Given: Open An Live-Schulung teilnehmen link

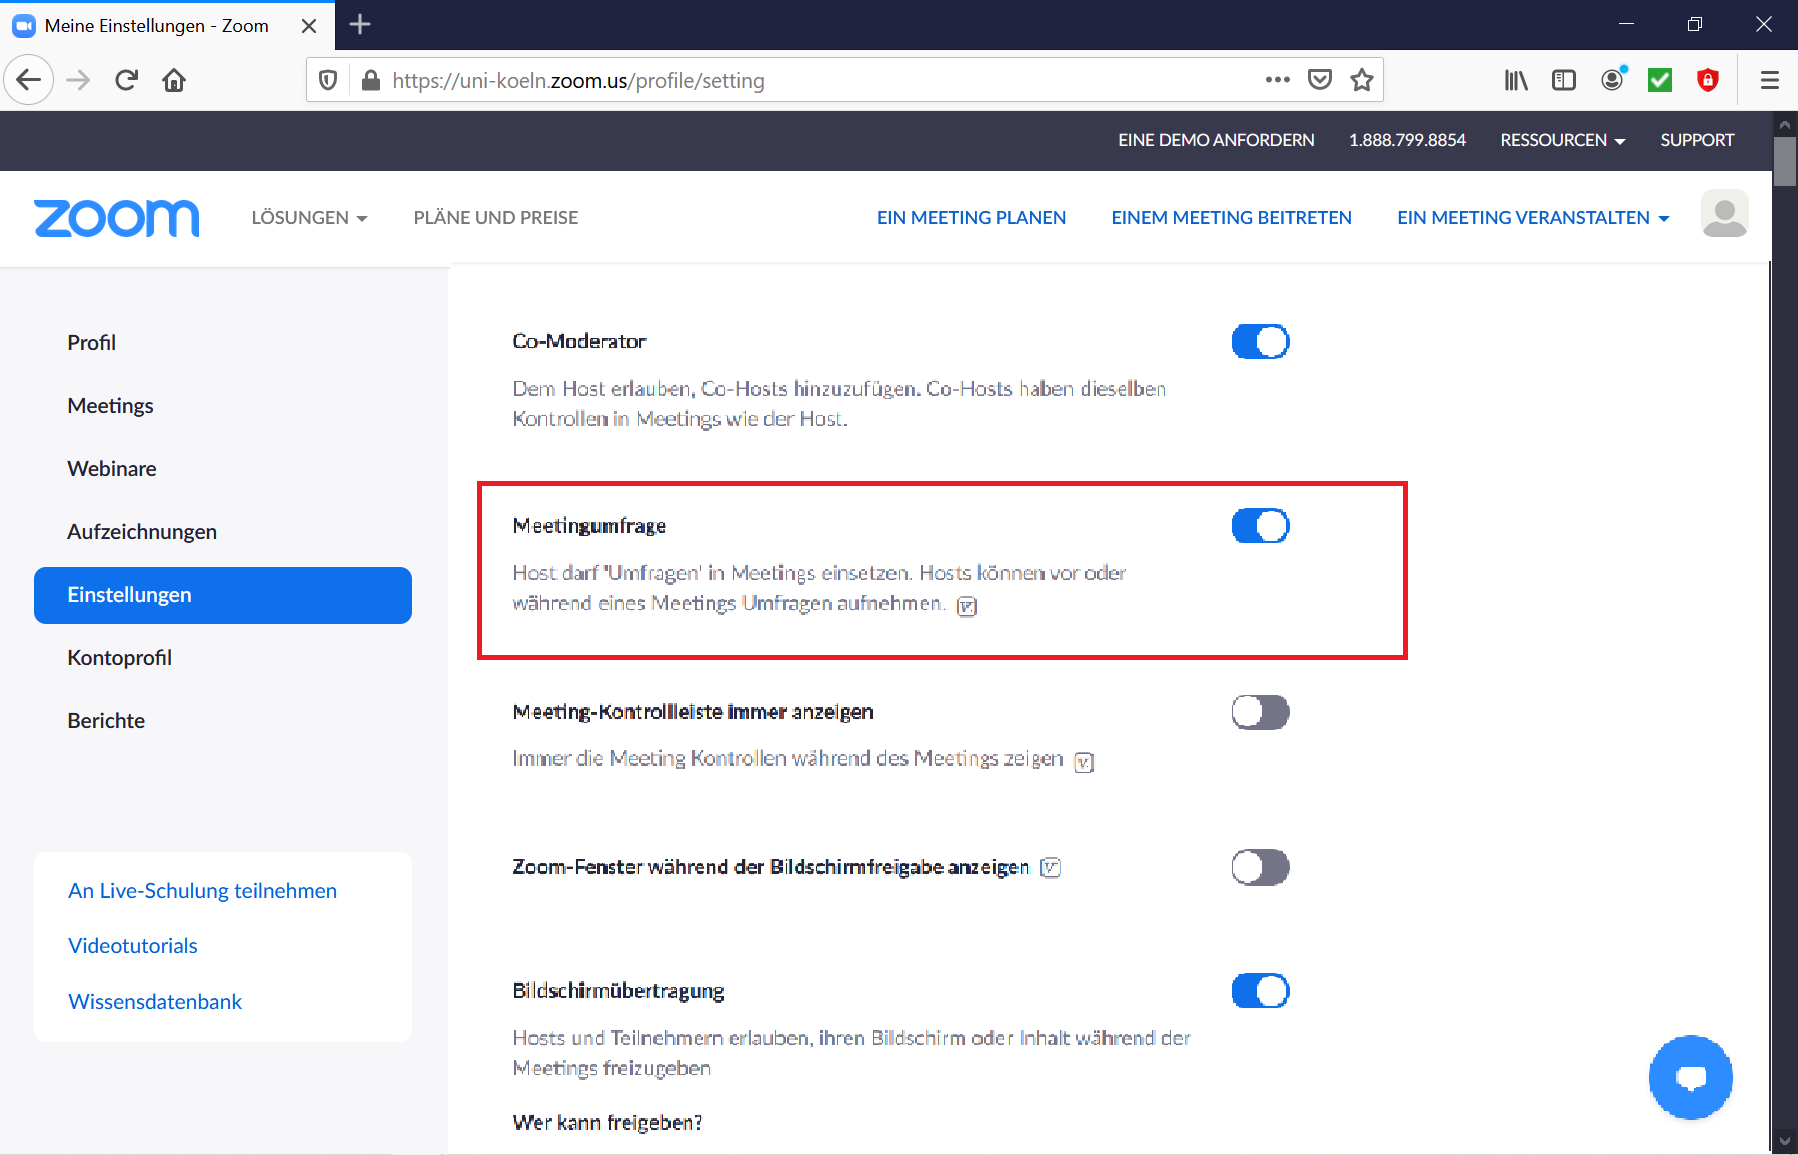Looking at the screenshot, I should (202, 891).
